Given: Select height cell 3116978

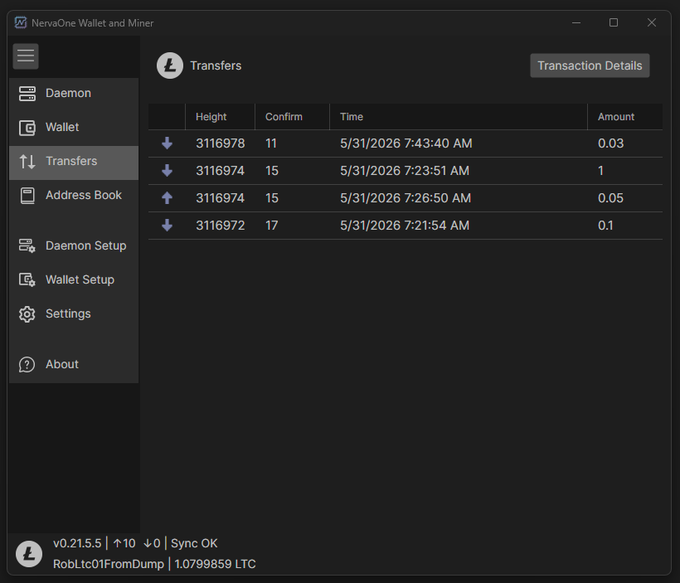Looking at the screenshot, I should 220,143.
